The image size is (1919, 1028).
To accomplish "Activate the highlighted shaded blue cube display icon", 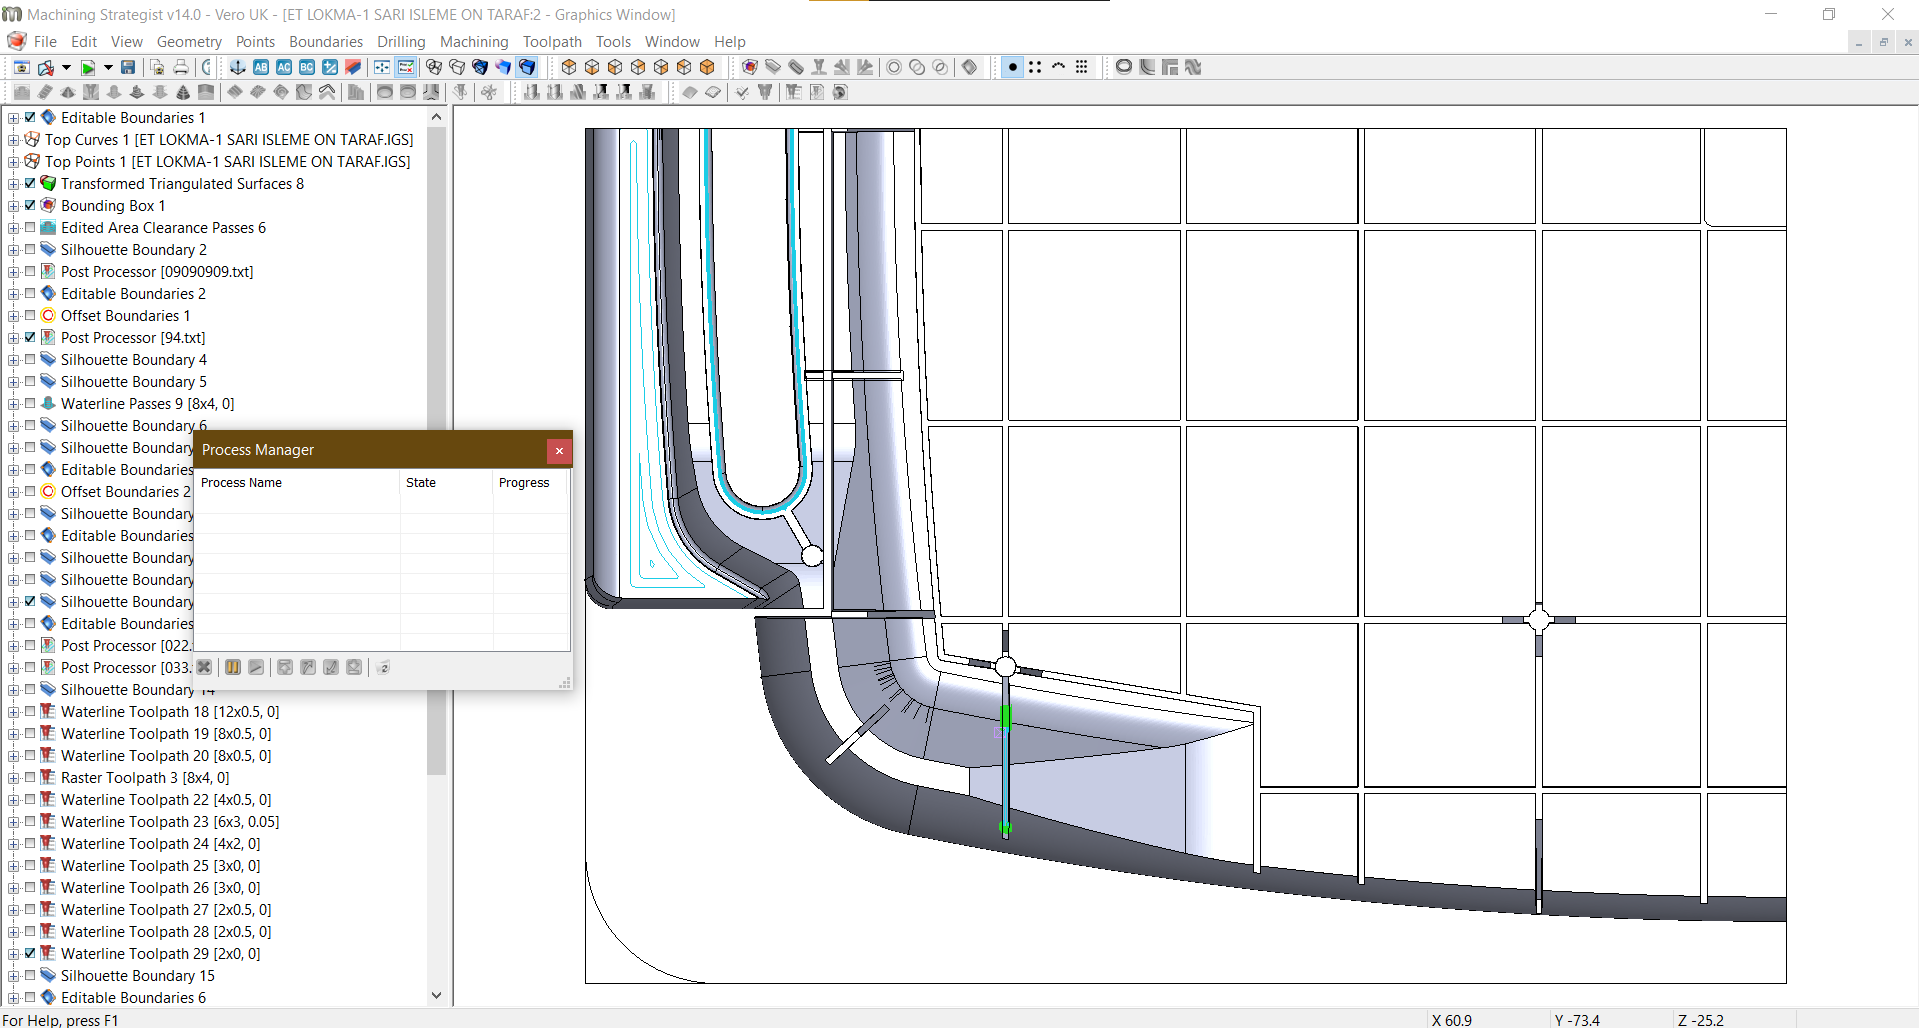I will (x=527, y=67).
